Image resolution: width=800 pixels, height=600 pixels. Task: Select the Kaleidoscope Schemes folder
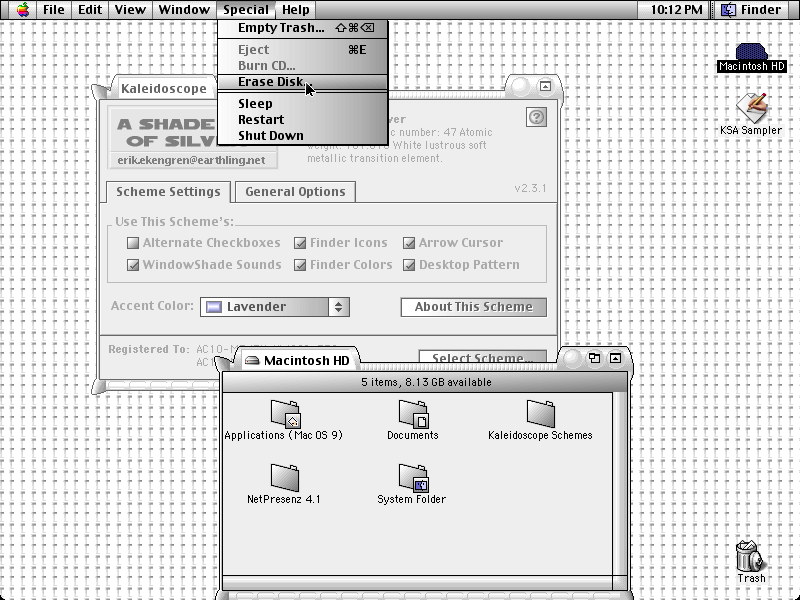(x=540, y=420)
